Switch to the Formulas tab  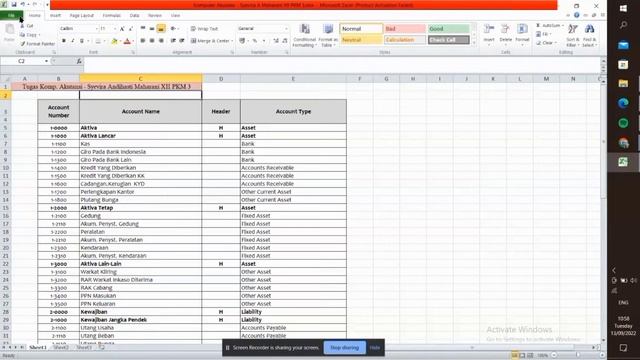(x=111, y=16)
